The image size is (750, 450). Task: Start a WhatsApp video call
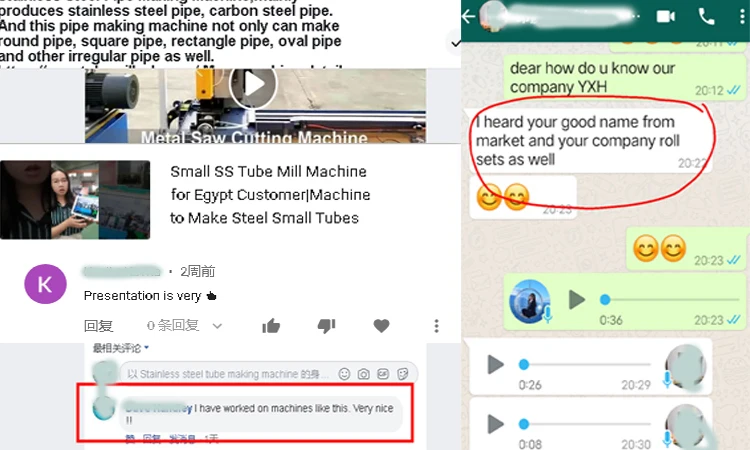point(665,17)
